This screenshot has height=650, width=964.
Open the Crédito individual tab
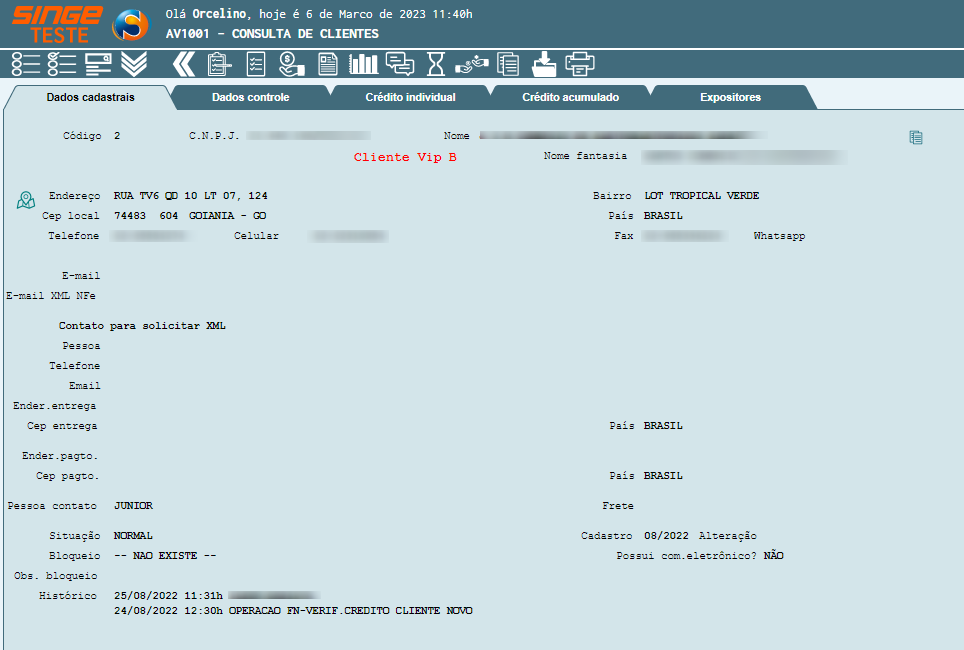410,98
